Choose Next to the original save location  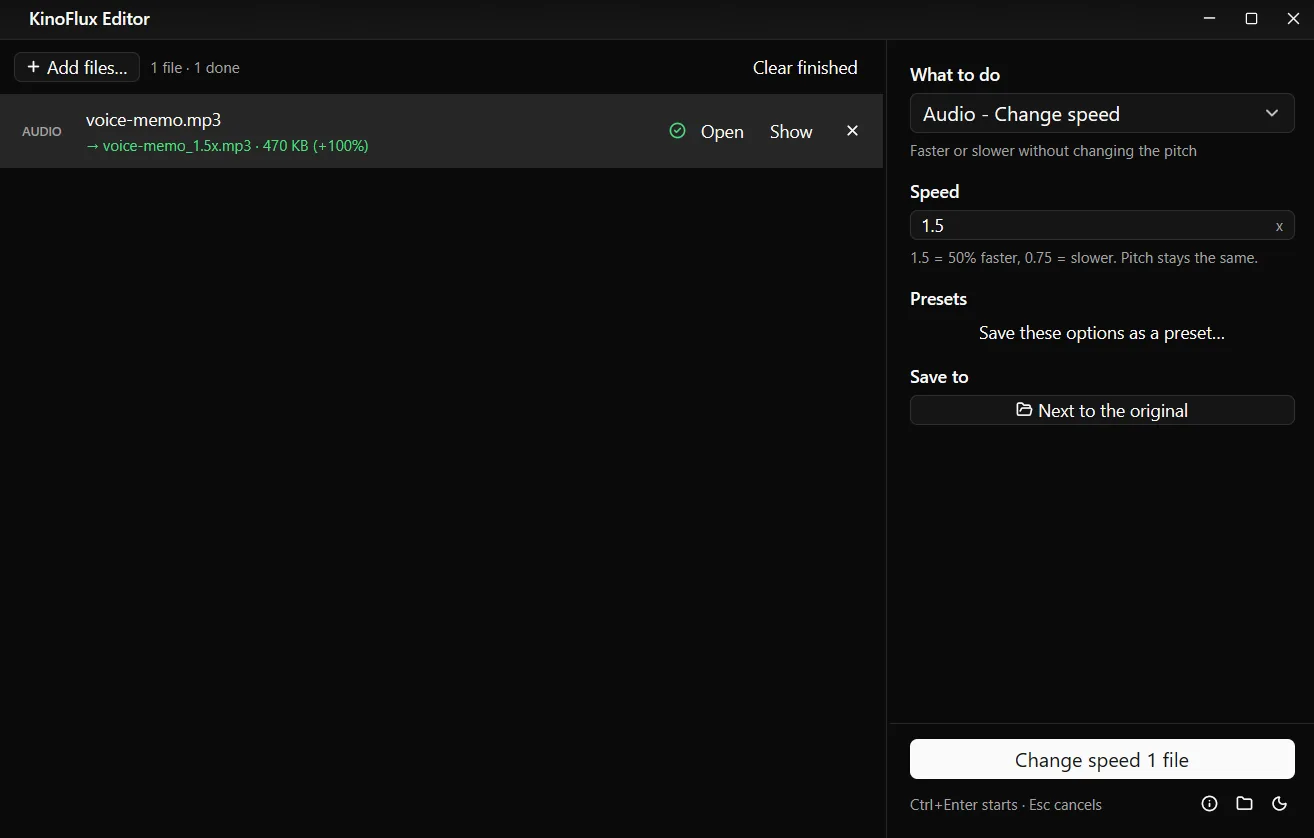(x=1102, y=410)
